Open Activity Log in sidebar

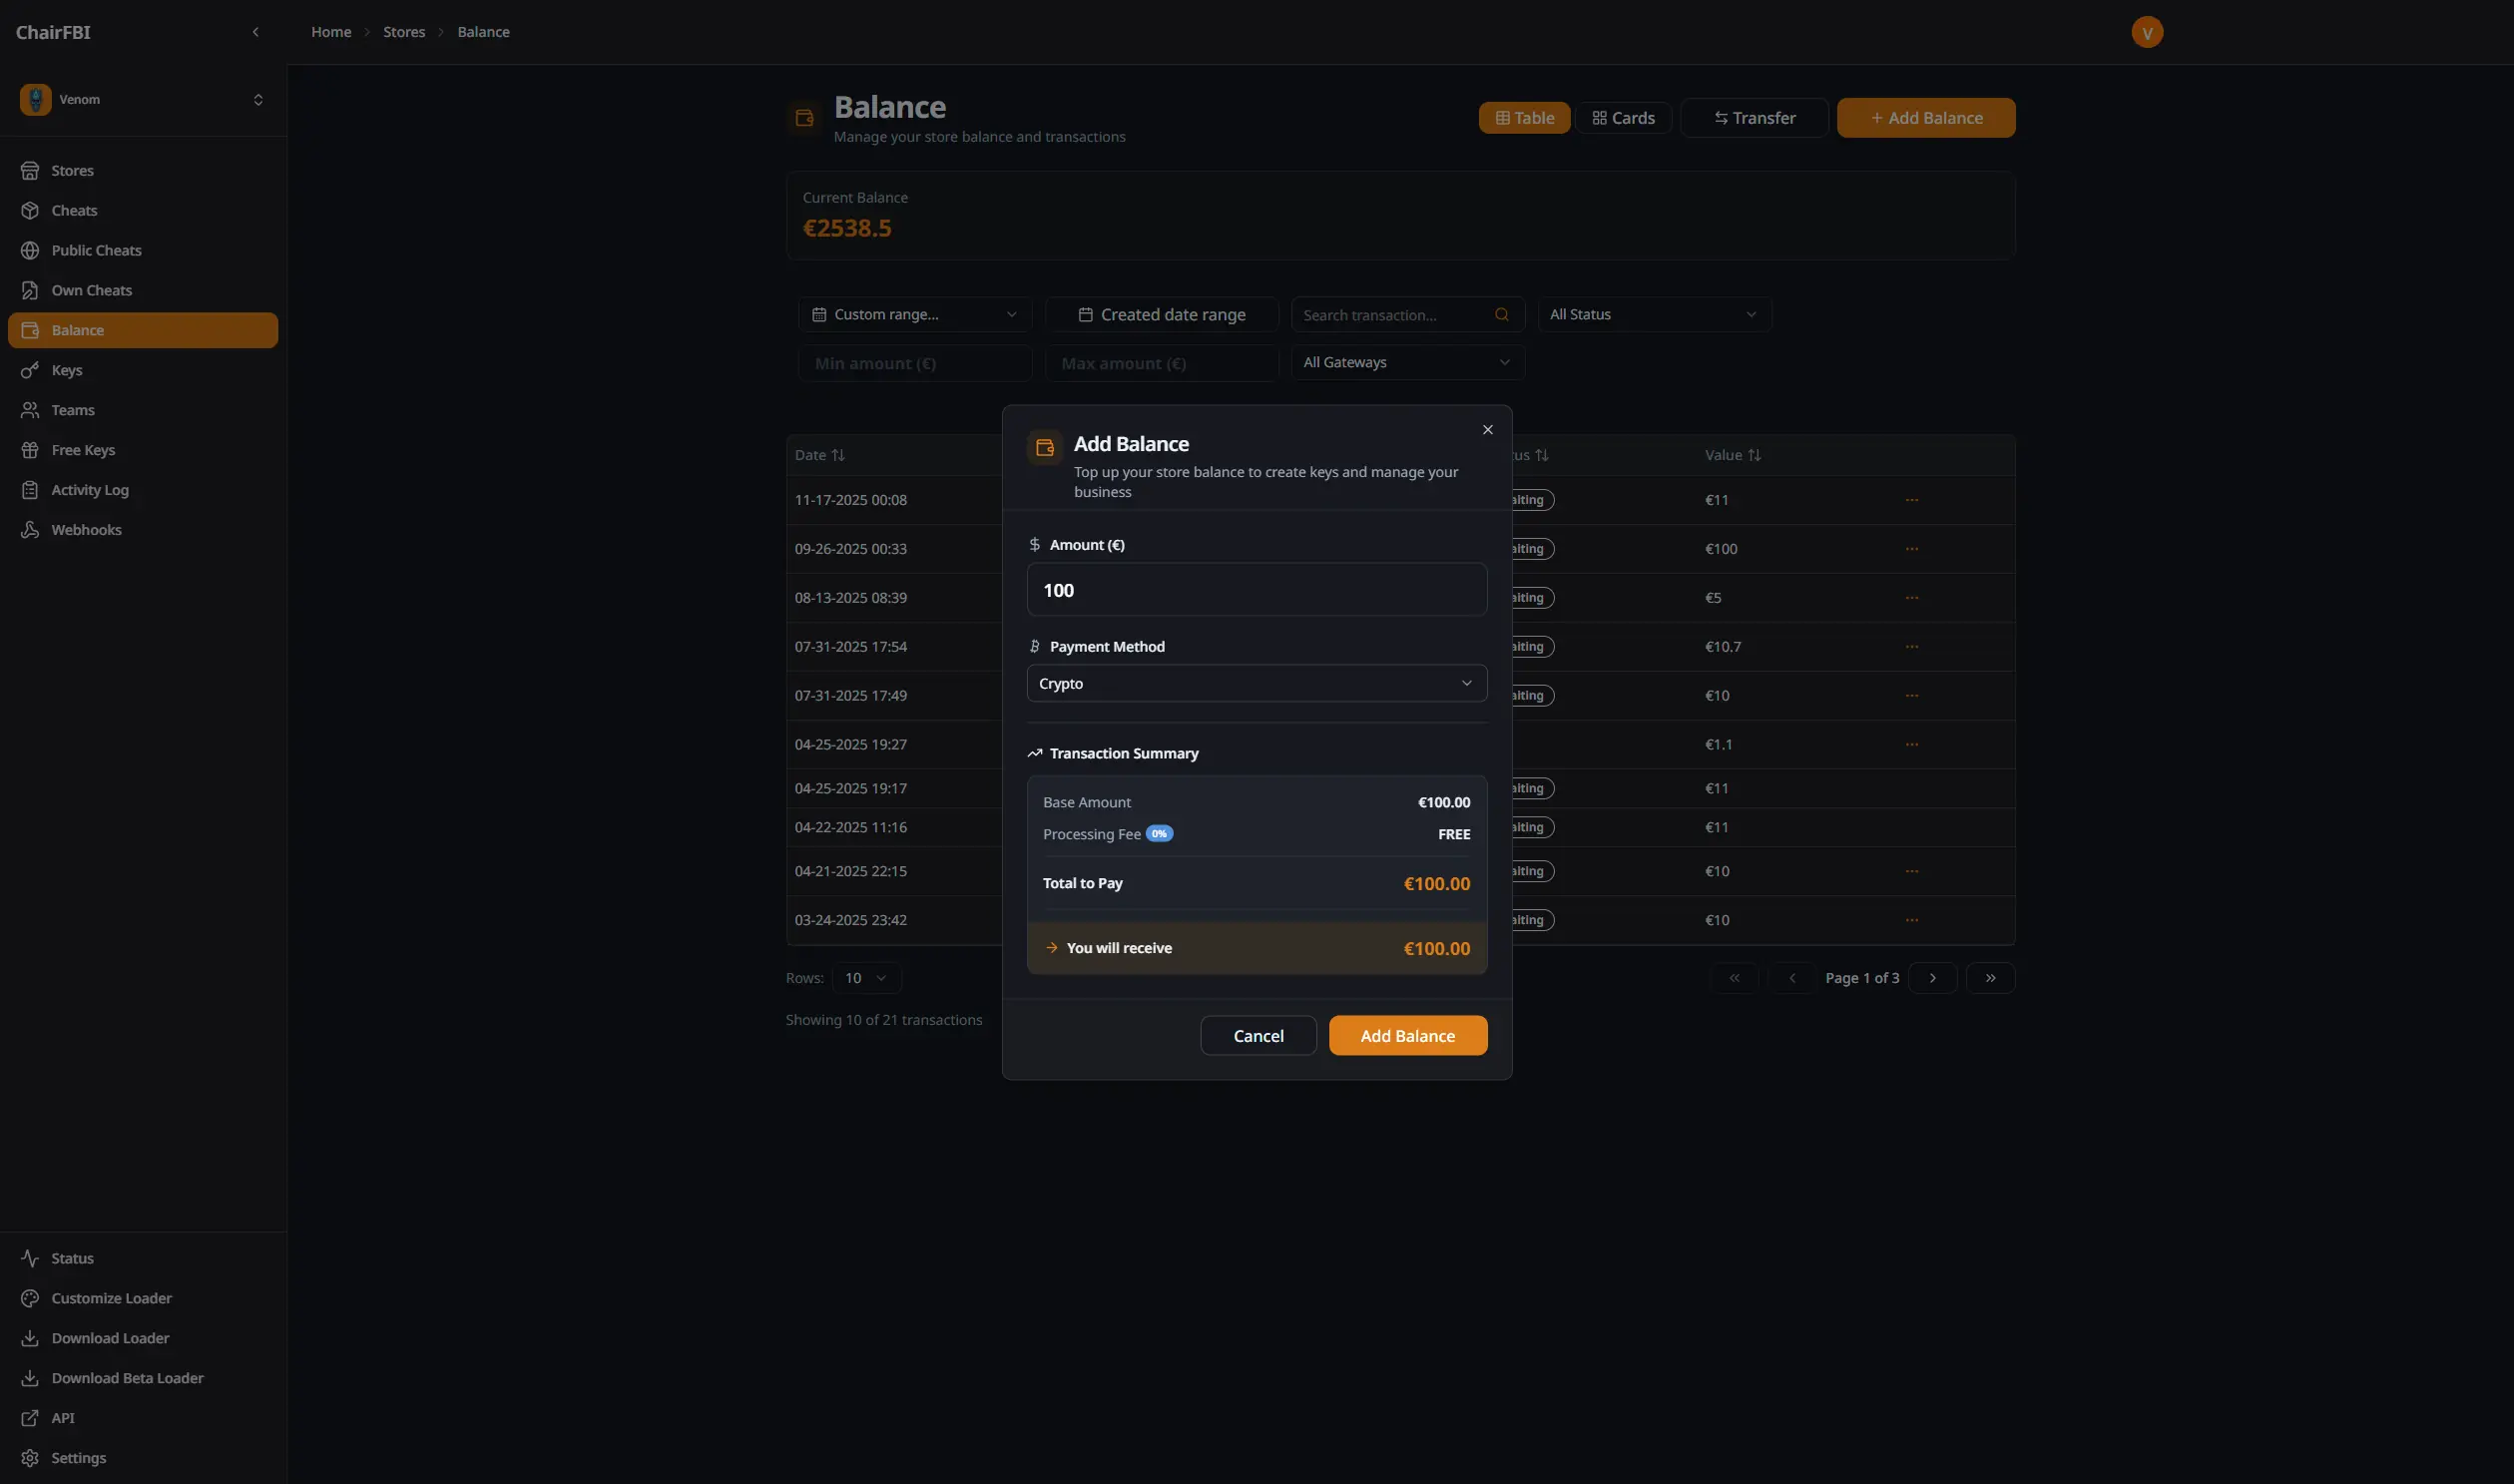tap(90, 490)
